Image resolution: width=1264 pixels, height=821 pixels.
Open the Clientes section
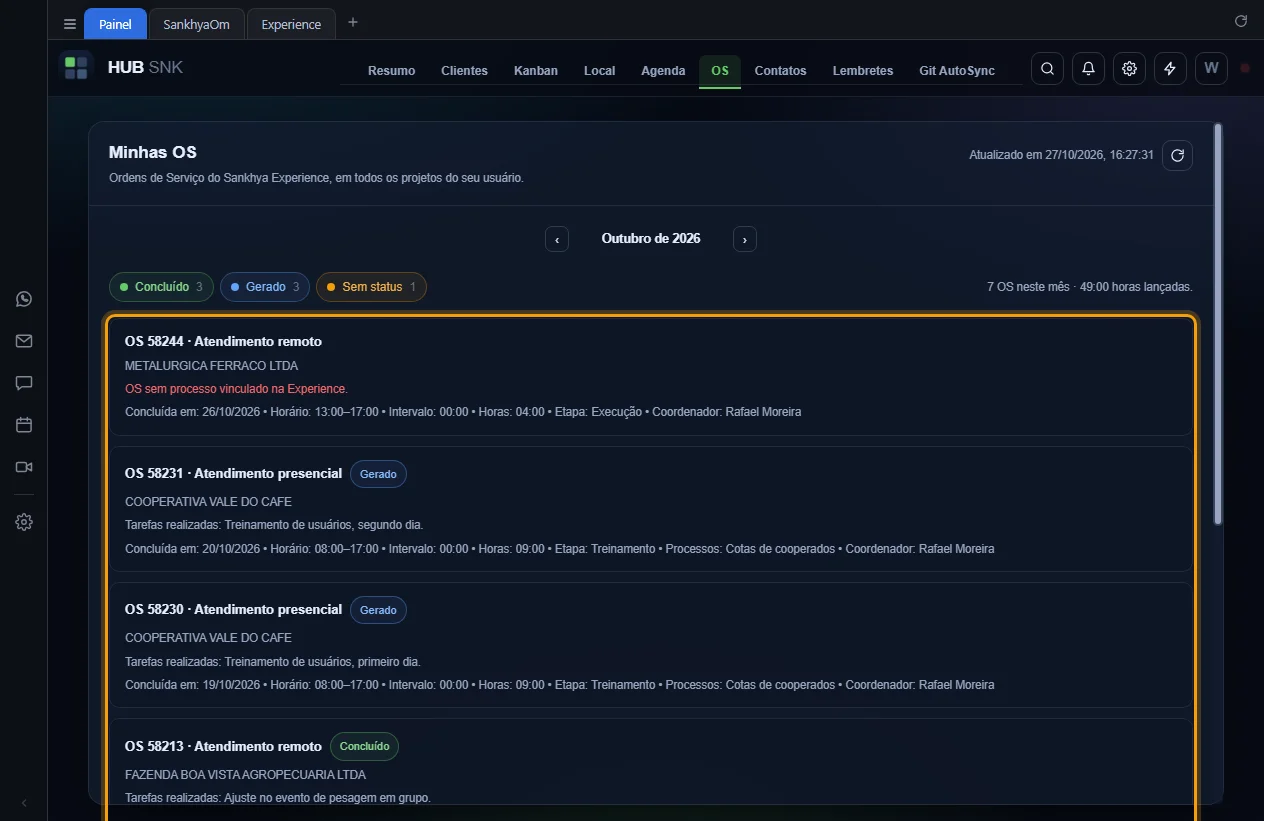click(x=464, y=71)
